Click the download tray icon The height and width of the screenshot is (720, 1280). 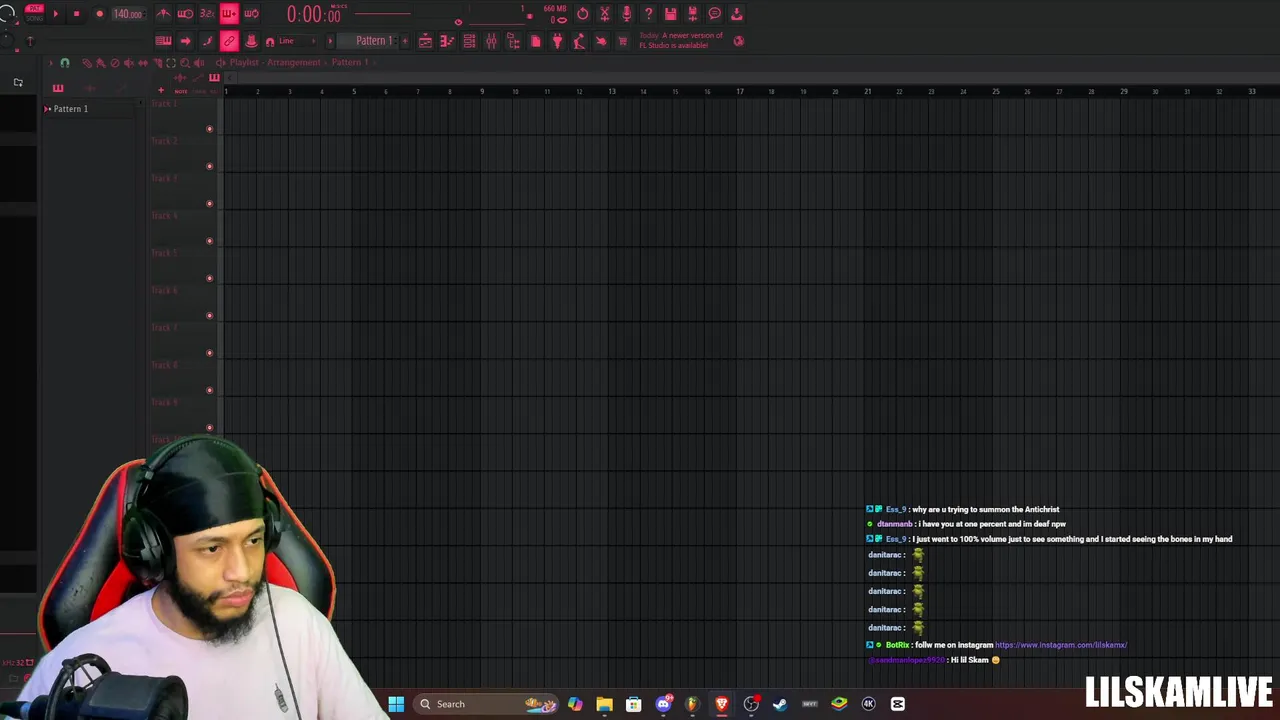click(736, 14)
